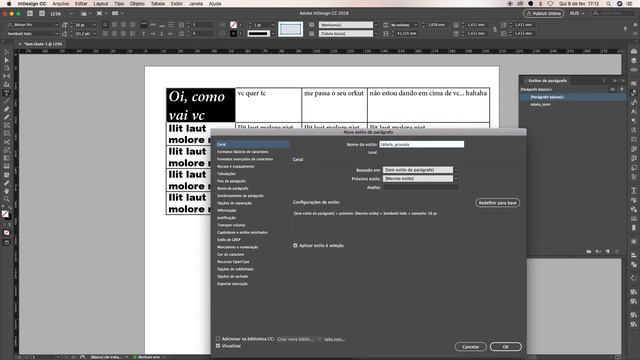
Task: Open macOS Notification Center
Action: tap(629, 4)
